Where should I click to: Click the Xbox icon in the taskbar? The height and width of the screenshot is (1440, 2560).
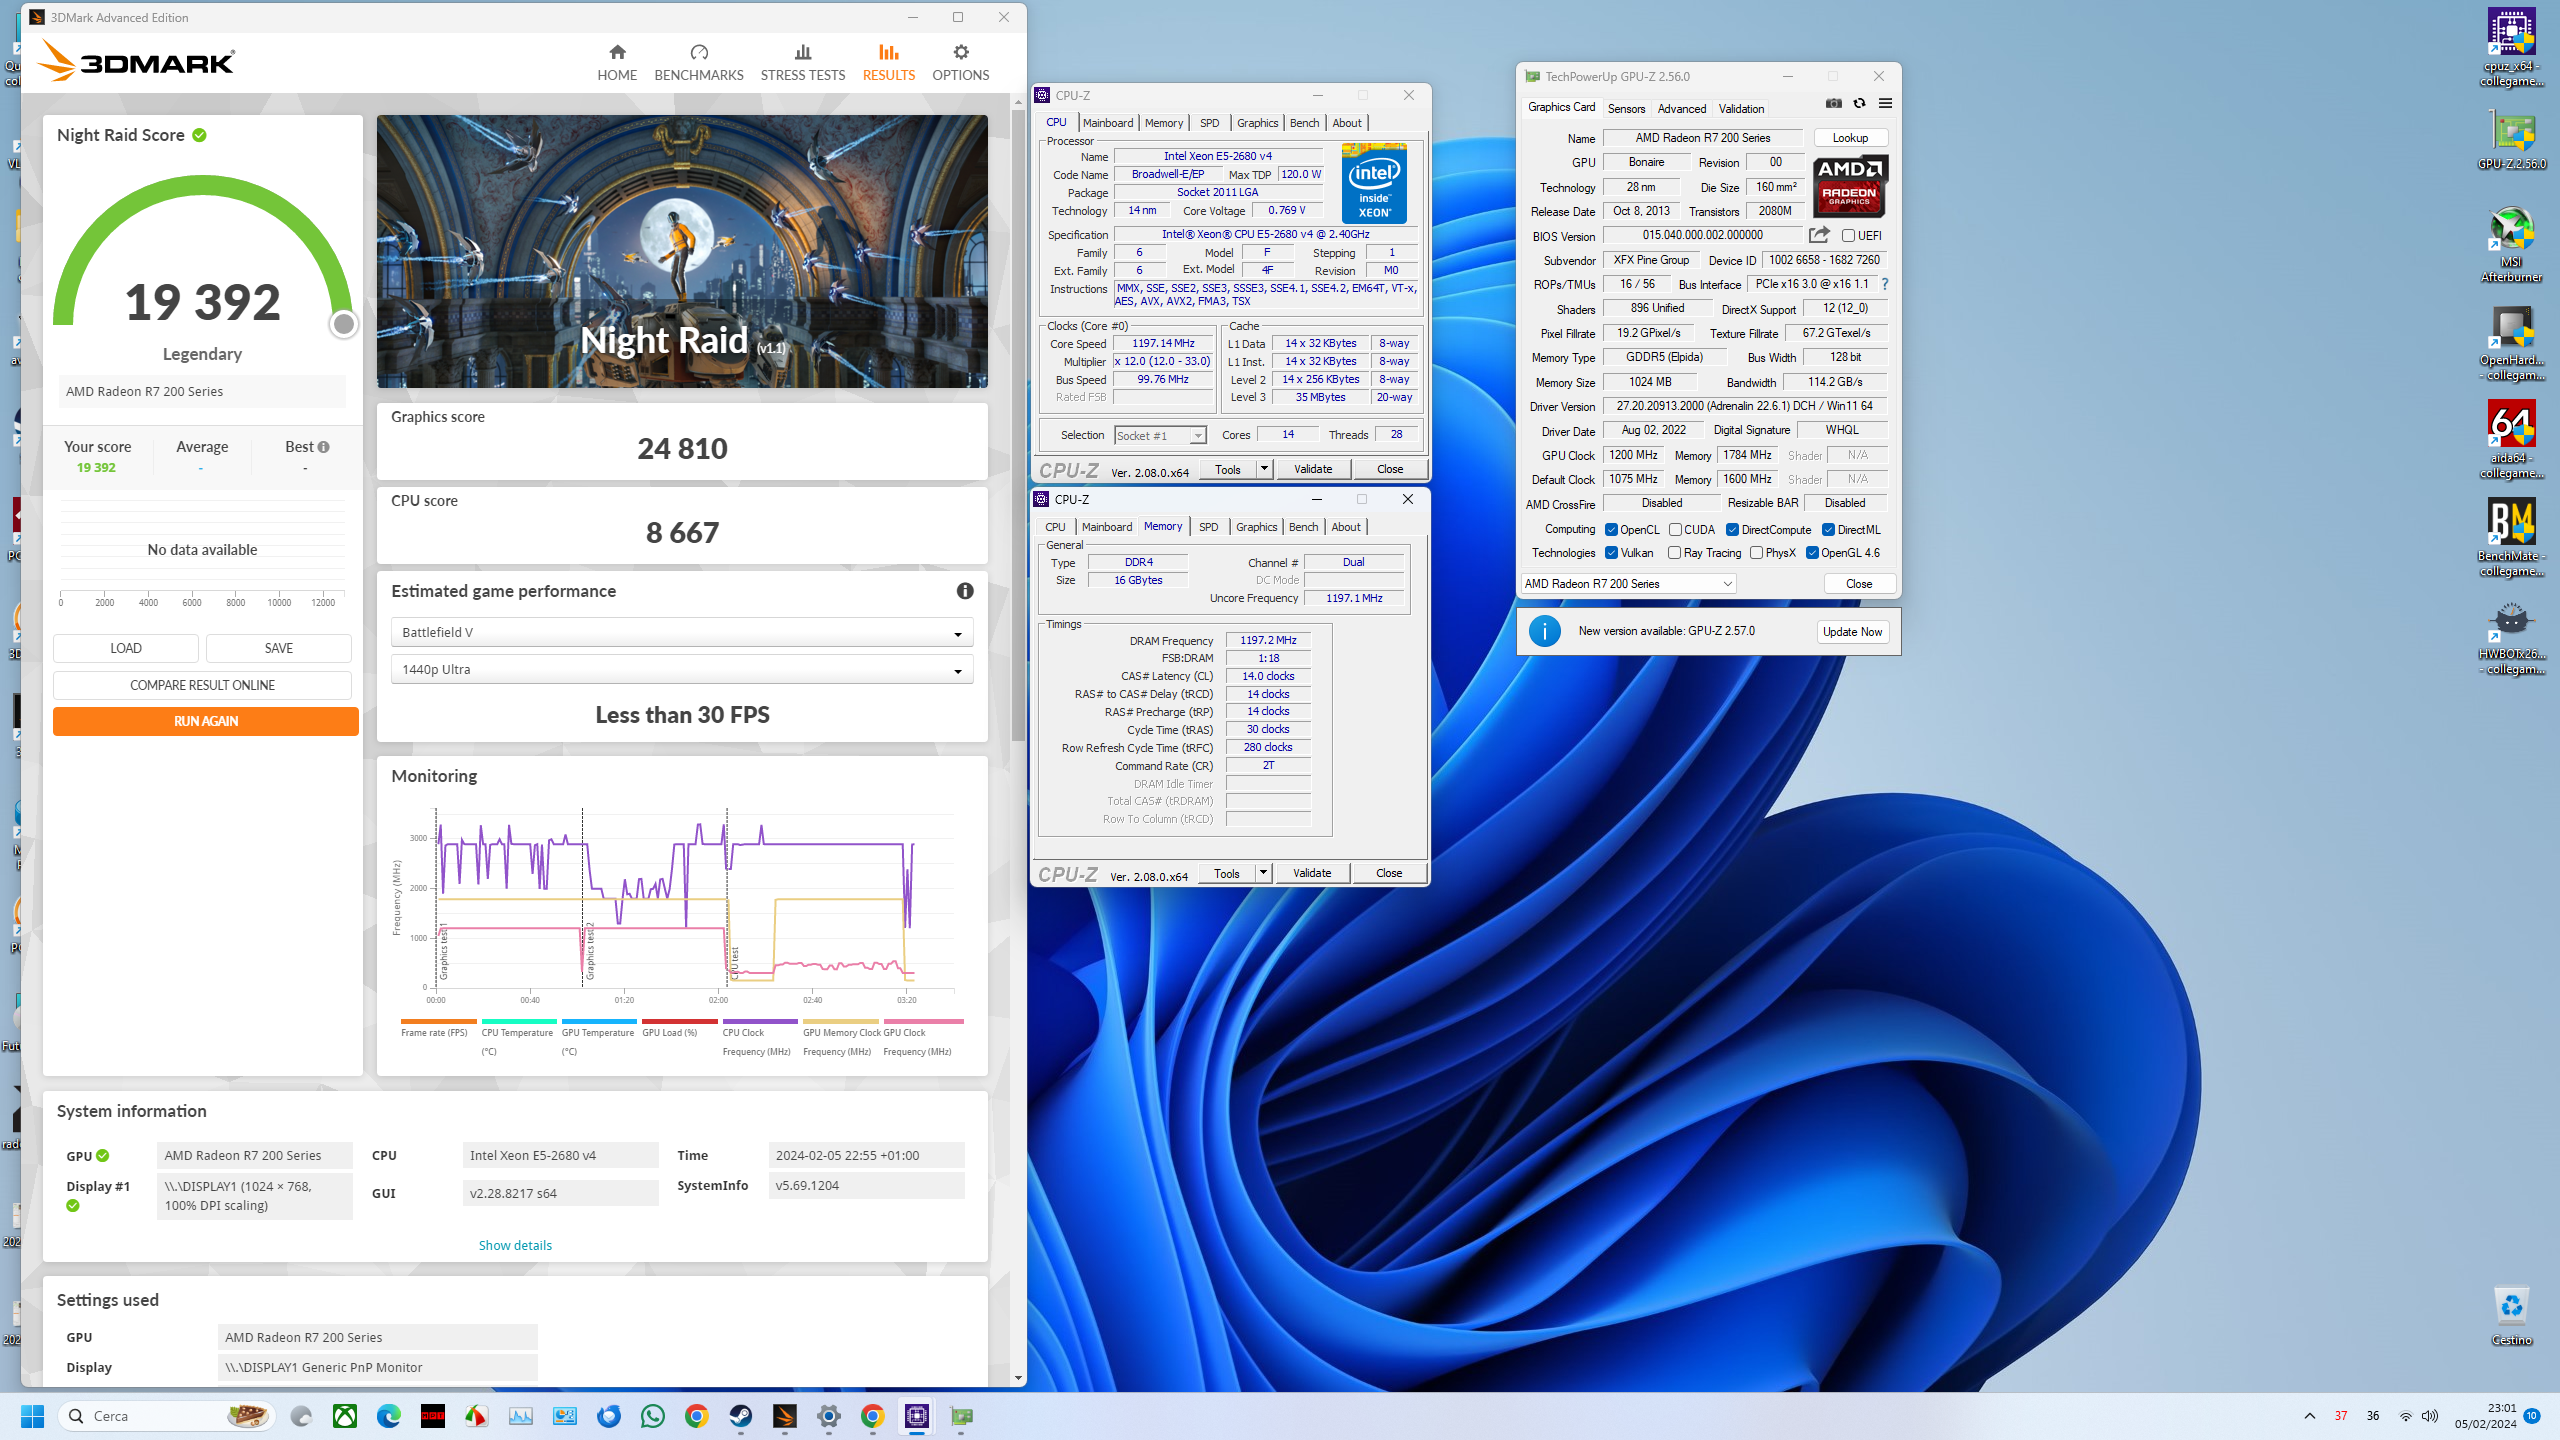345,1416
